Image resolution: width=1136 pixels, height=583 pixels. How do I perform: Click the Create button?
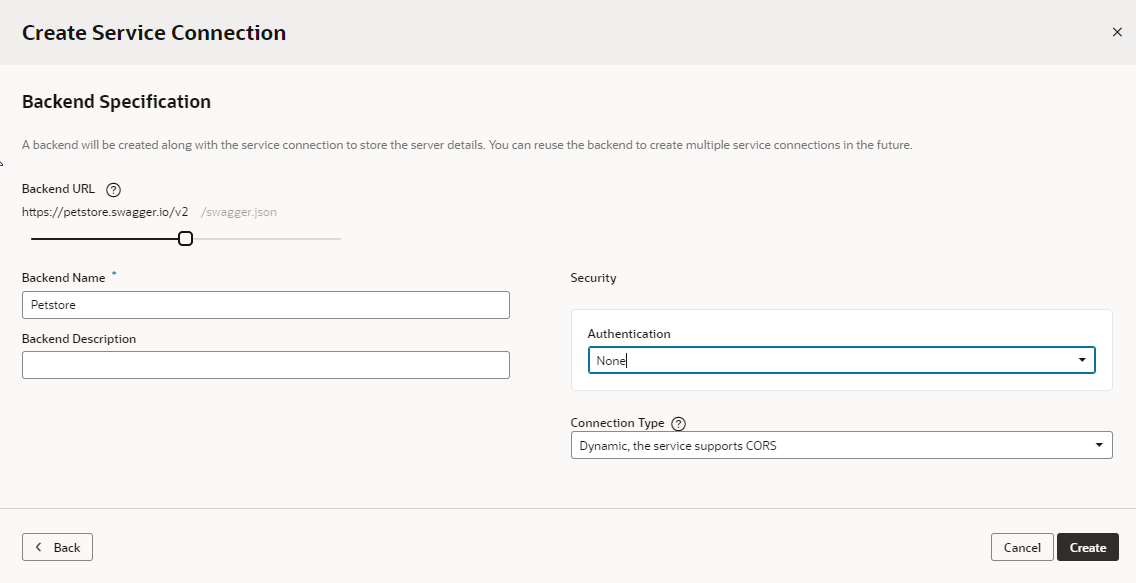1087,547
